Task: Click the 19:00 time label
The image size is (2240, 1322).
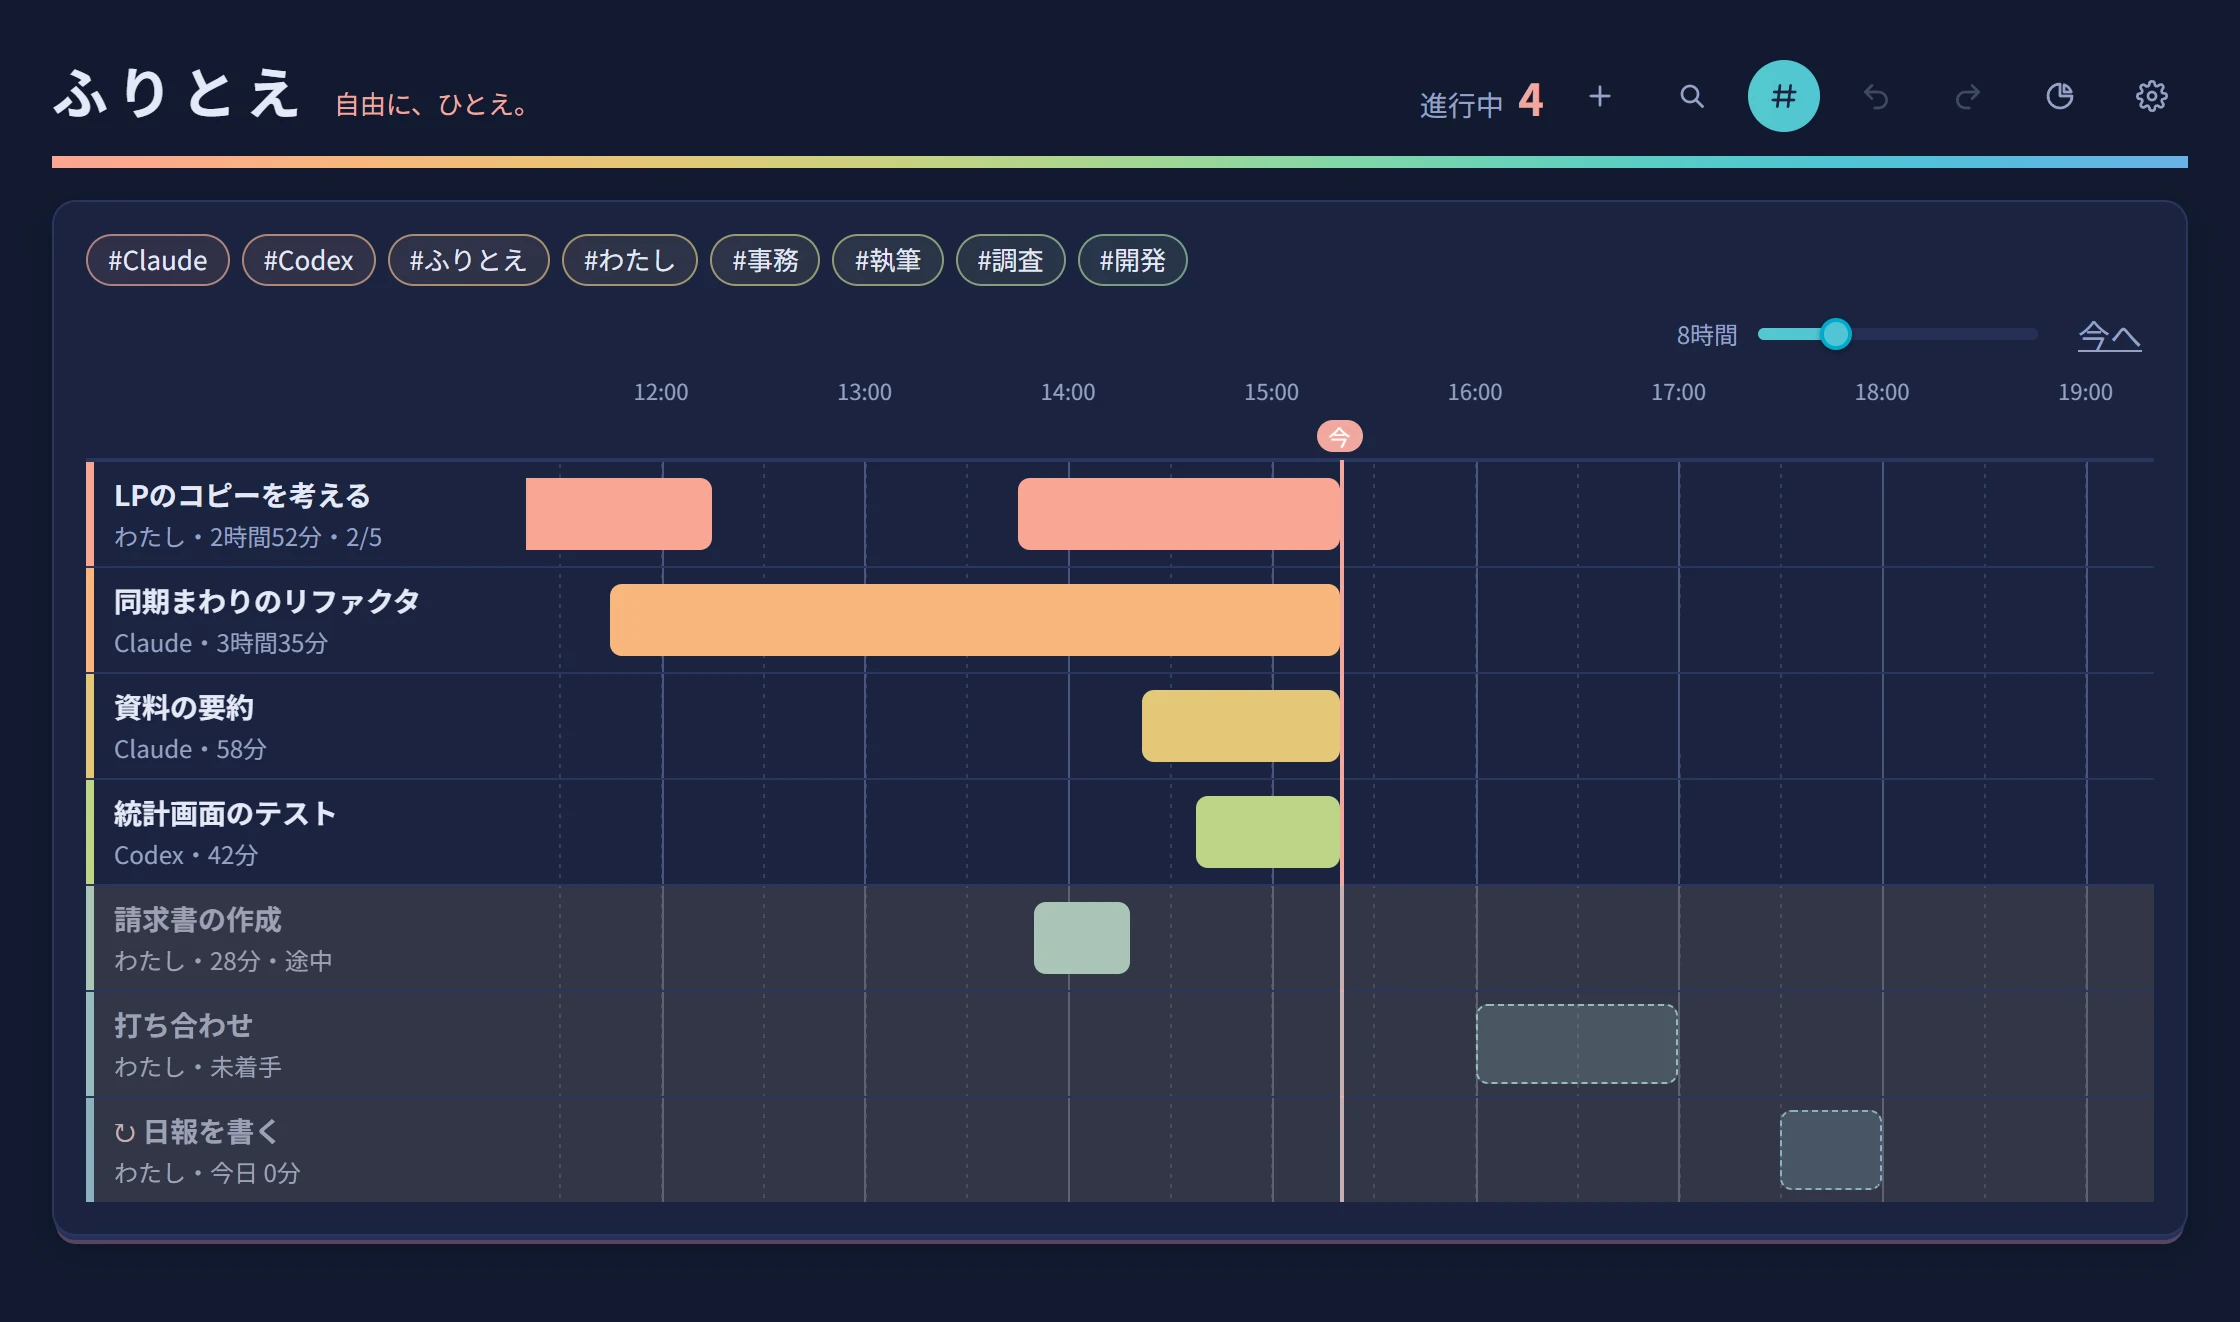Action: point(2086,392)
